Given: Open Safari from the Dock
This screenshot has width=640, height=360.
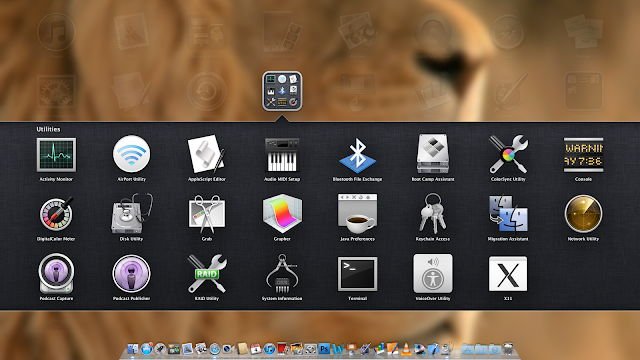Looking at the screenshot, I should click(215, 349).
